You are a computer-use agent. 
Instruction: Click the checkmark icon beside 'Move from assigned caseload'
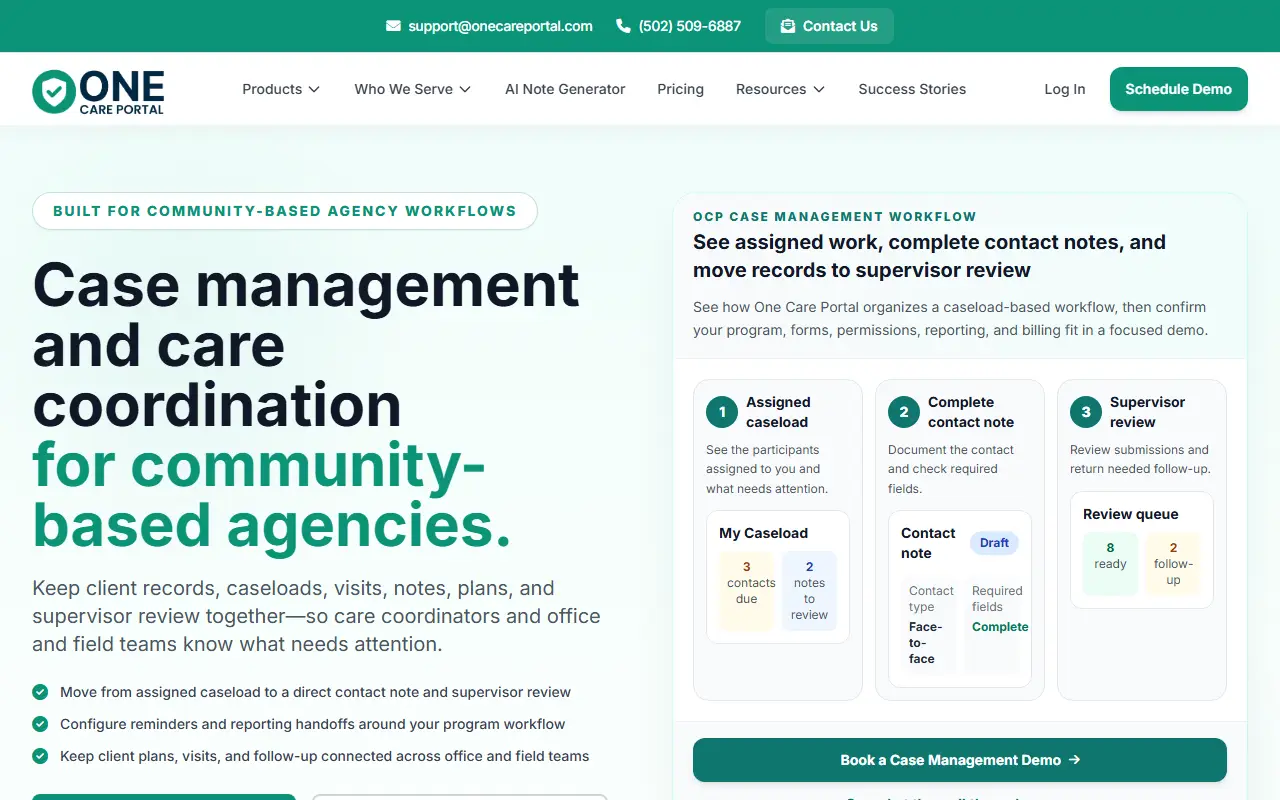tap(40, 692)
